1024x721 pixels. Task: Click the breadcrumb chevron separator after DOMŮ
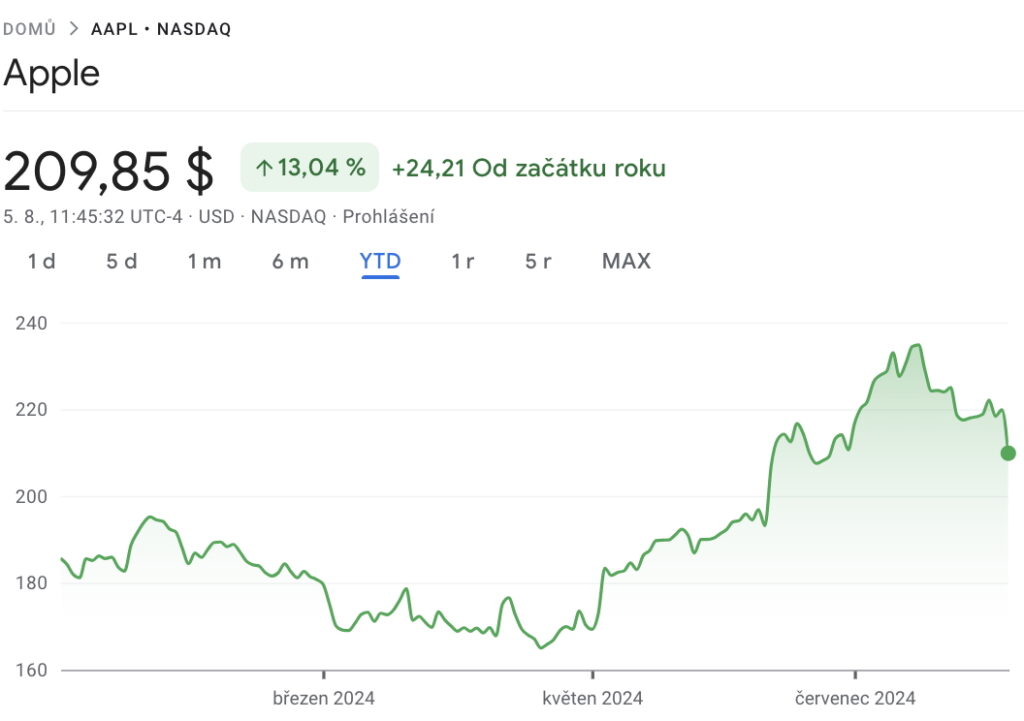74,29
